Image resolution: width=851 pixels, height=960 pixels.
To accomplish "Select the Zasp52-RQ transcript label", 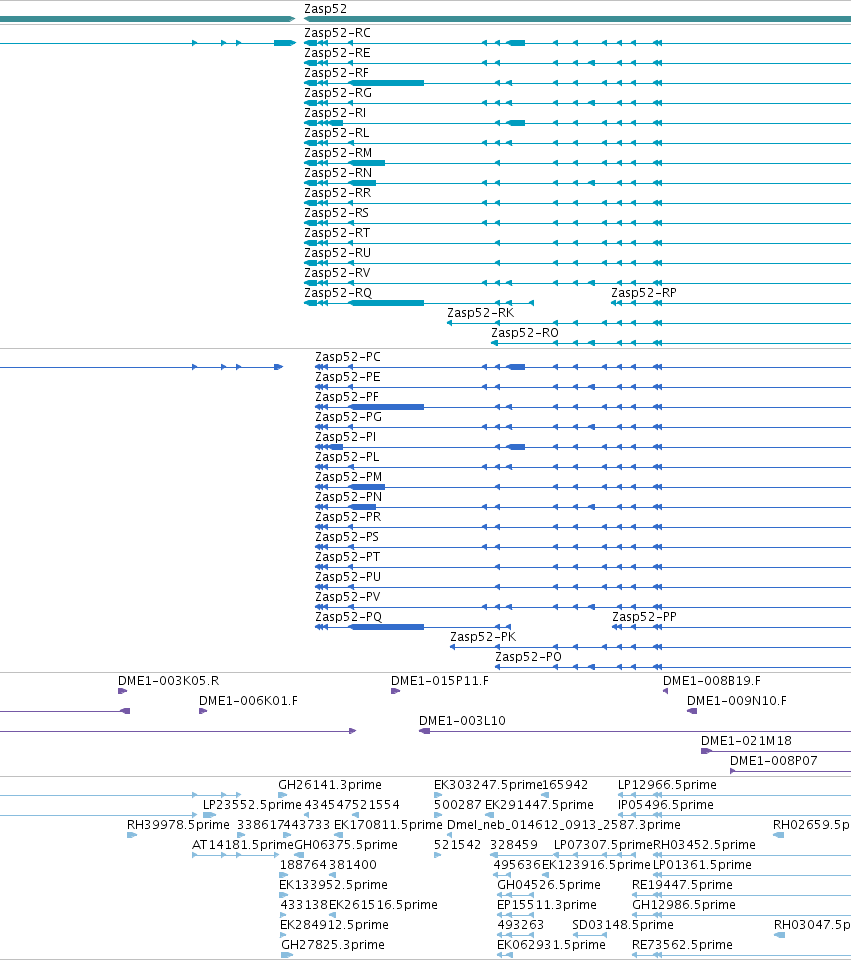I will point(338,293).
